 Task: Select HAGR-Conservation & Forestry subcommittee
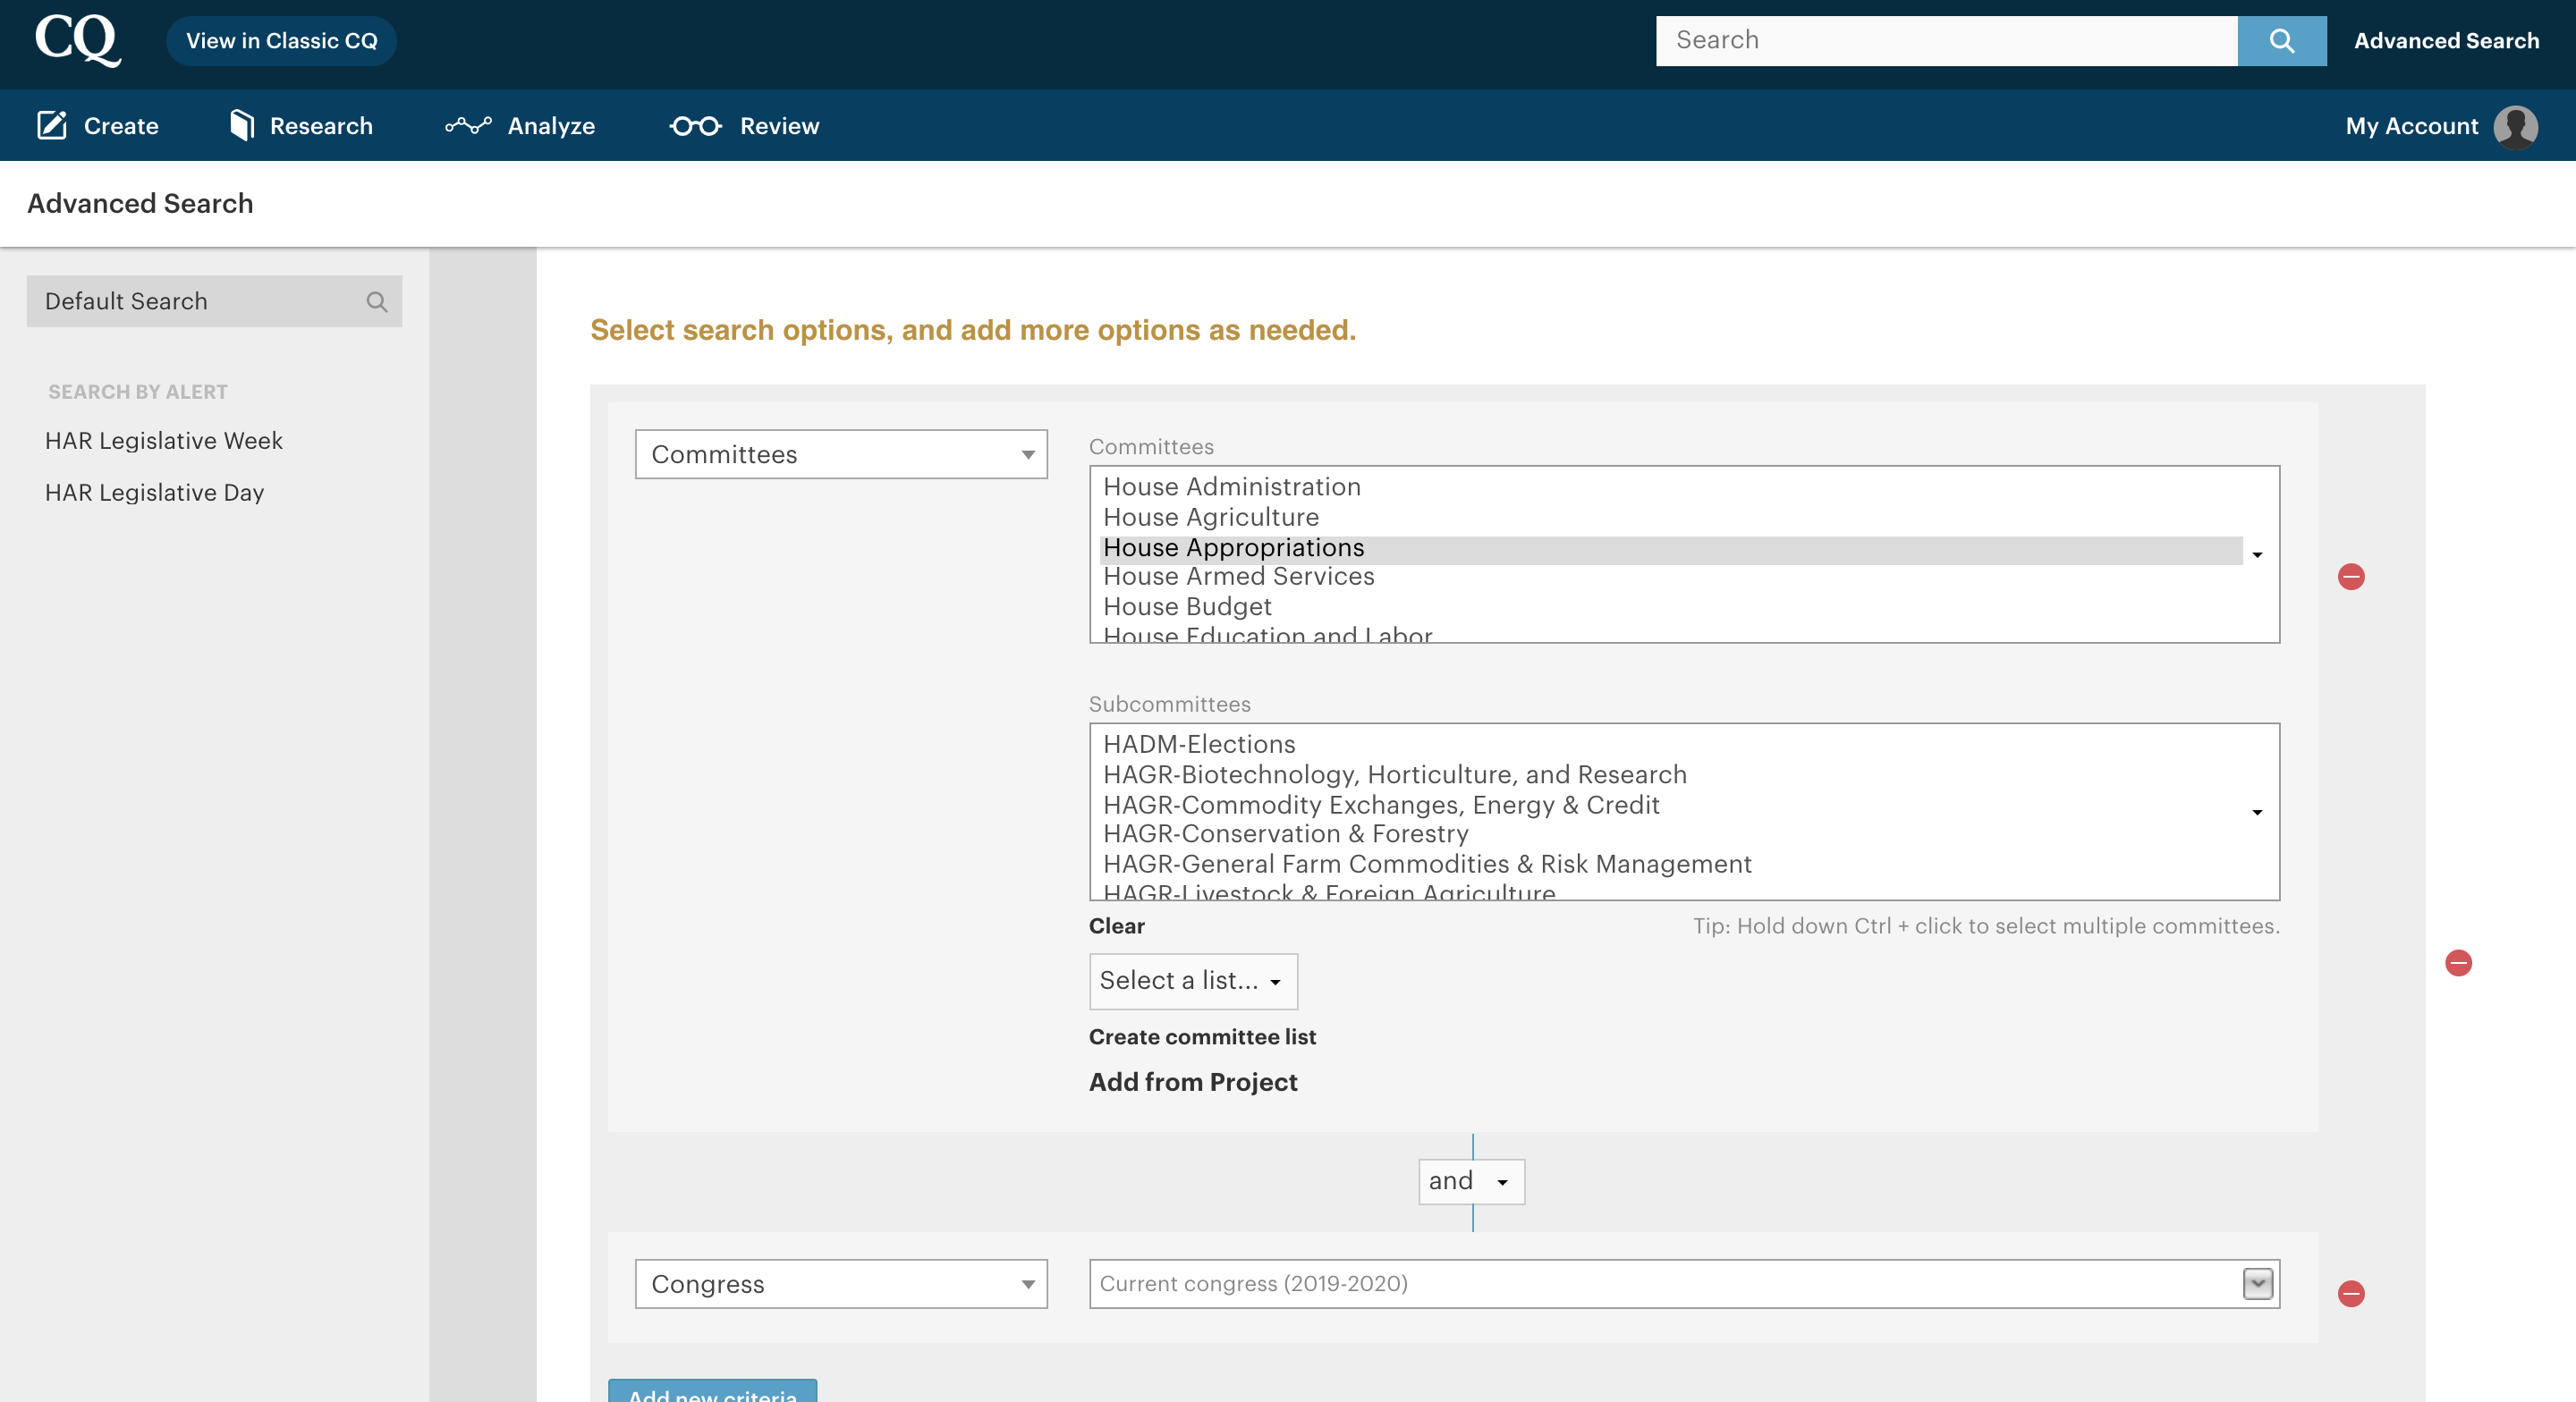(1670, 834)
